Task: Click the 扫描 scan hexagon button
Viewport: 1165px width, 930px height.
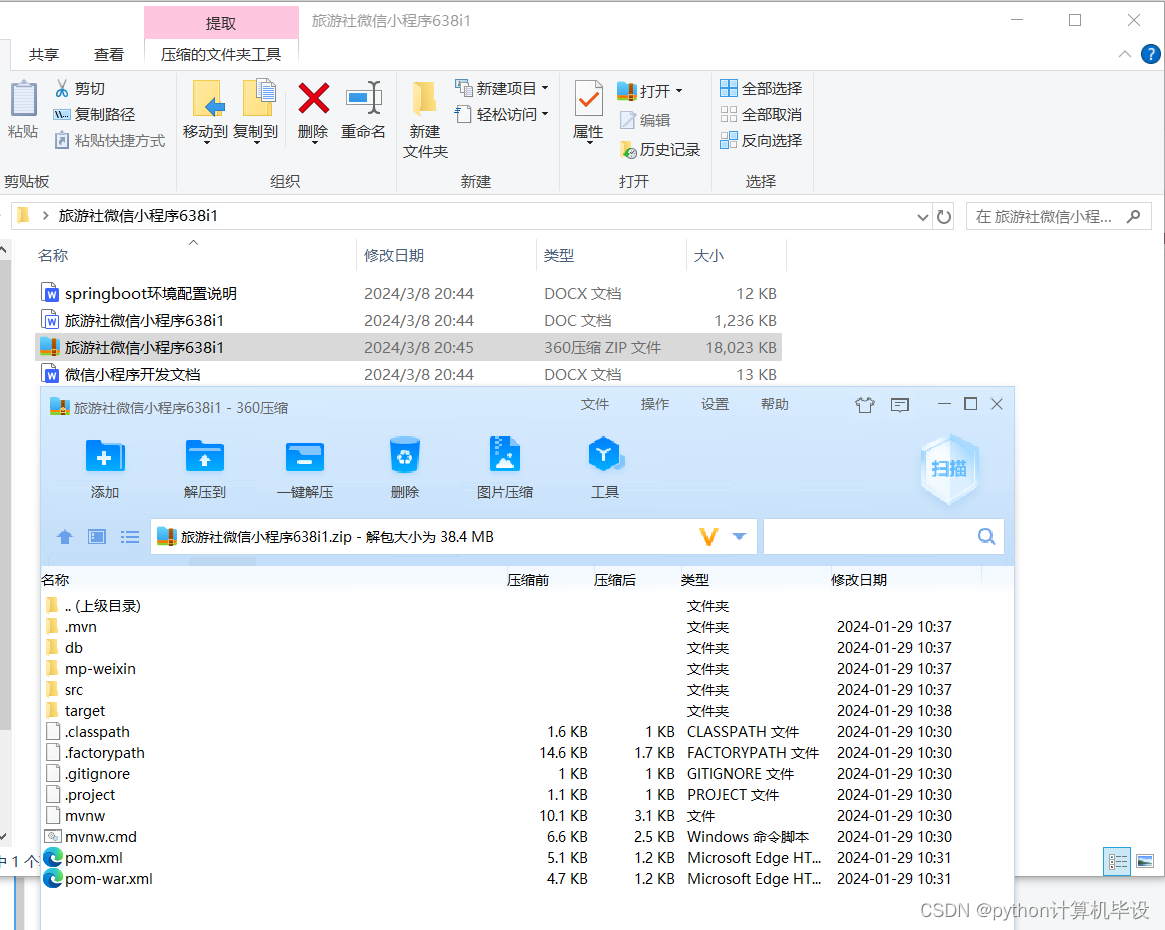Action: [949, 469]
